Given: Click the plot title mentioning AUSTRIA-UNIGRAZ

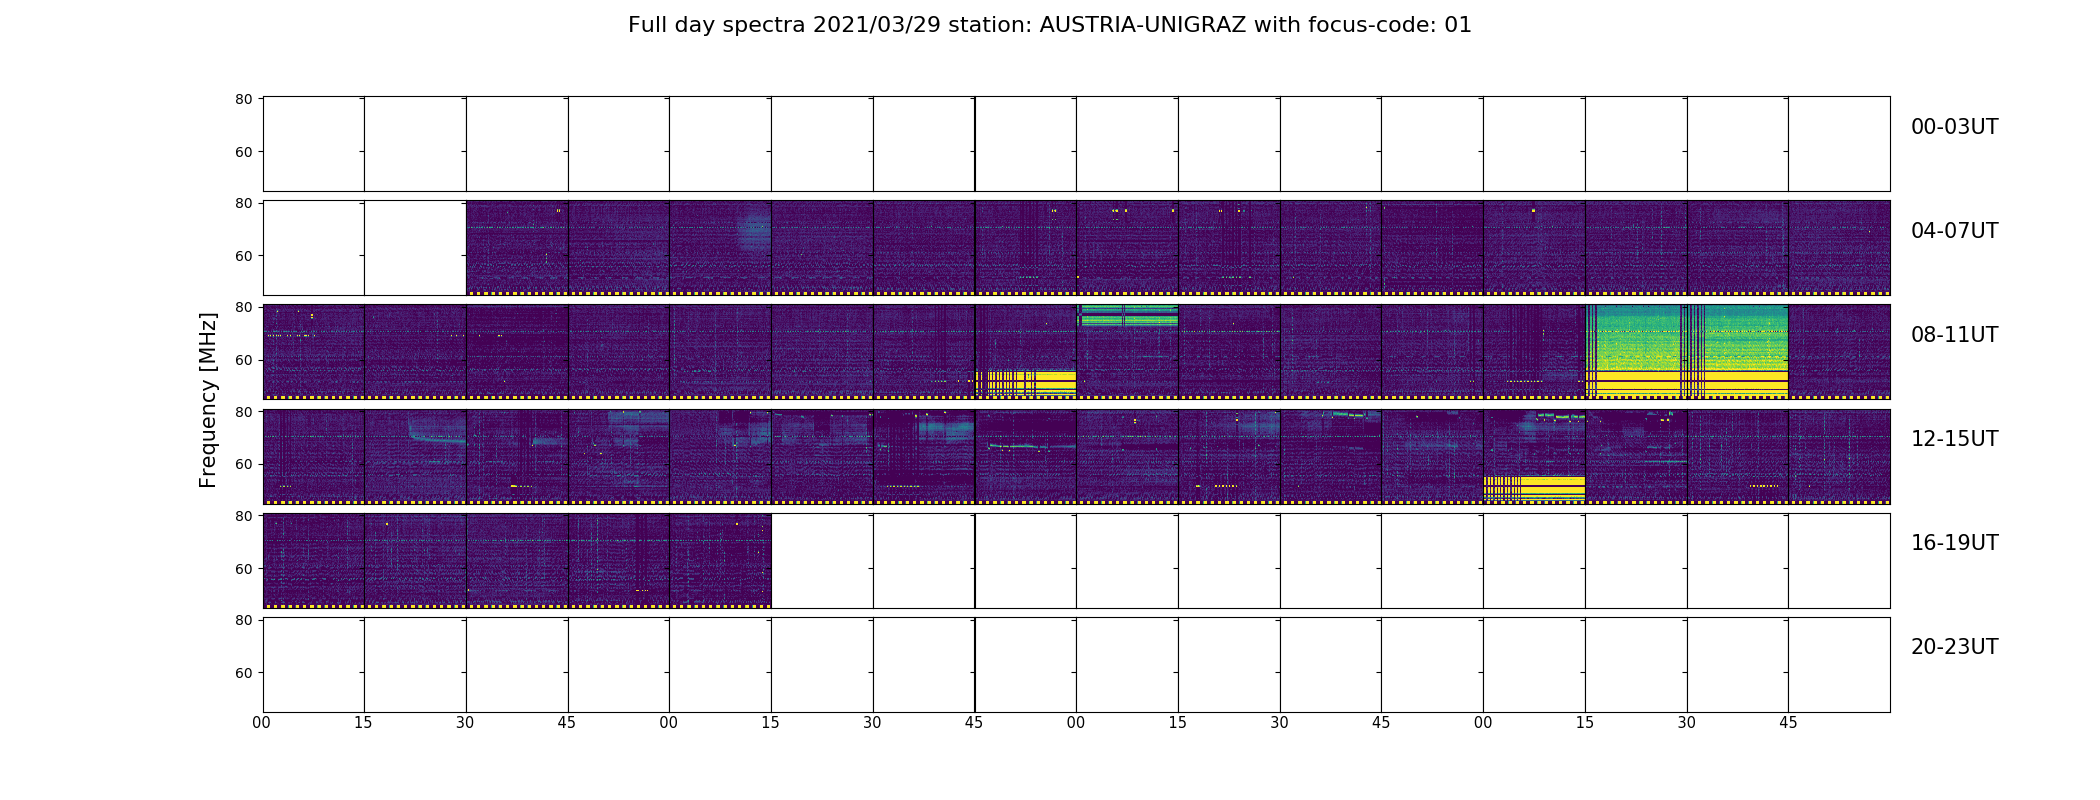Looking at the screenshot, I should click(x=1050, y=25).
